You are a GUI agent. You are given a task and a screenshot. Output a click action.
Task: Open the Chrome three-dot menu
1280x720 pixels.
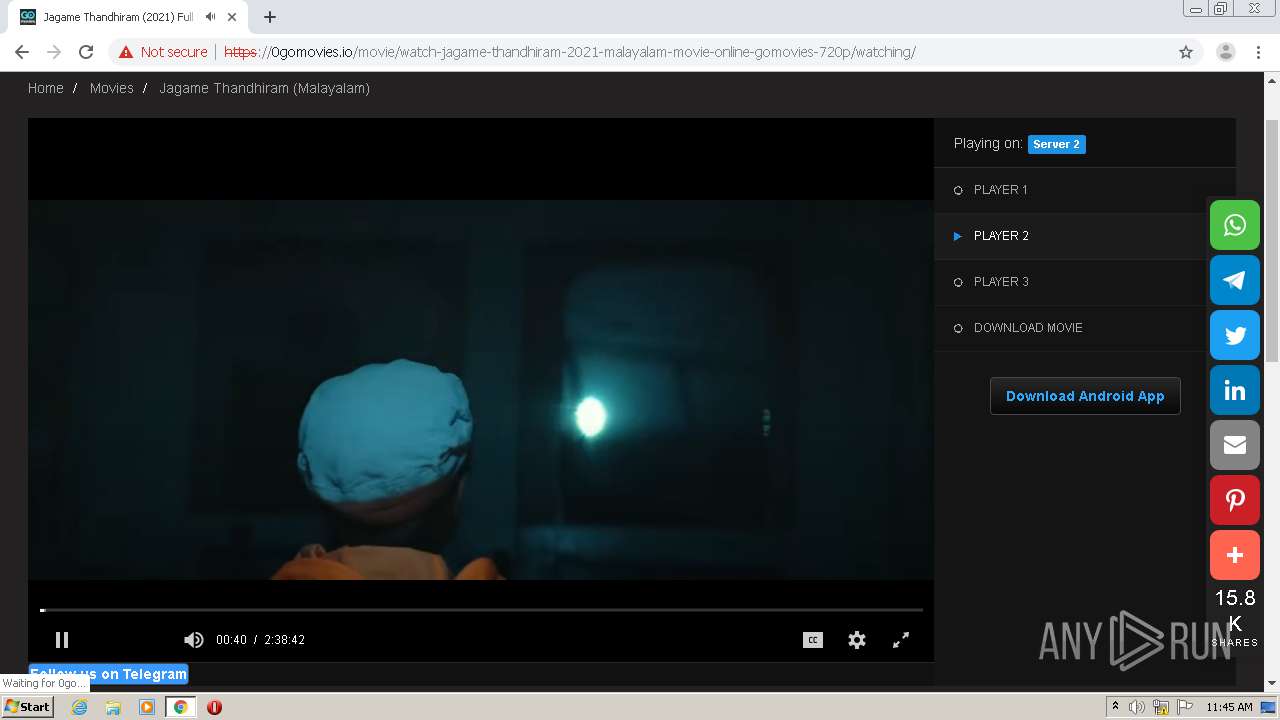point(1259,52)
